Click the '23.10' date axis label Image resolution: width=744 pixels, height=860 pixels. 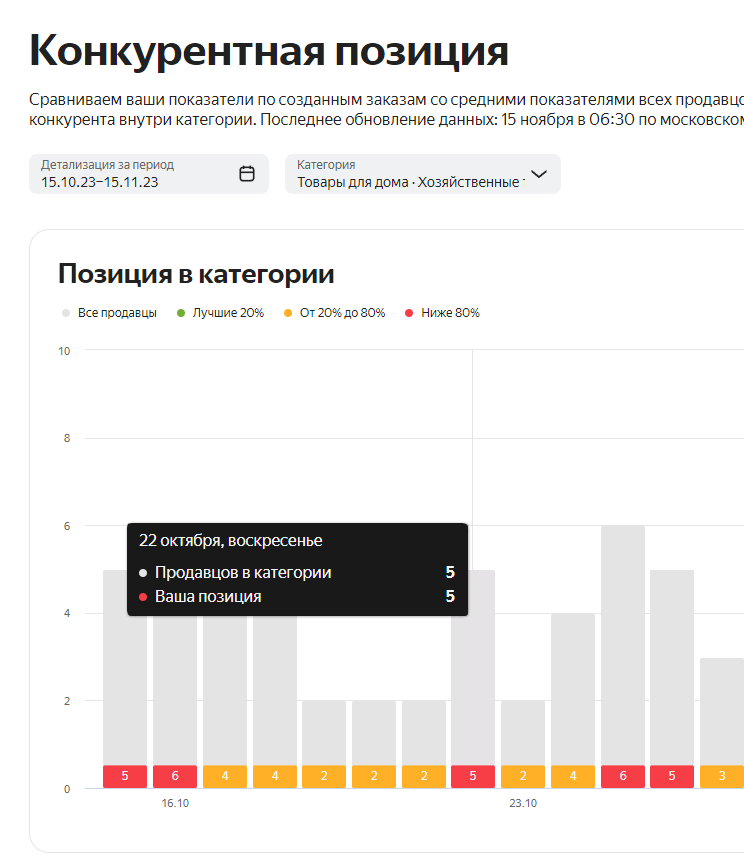pyautogui.click(x=523, y=803)
